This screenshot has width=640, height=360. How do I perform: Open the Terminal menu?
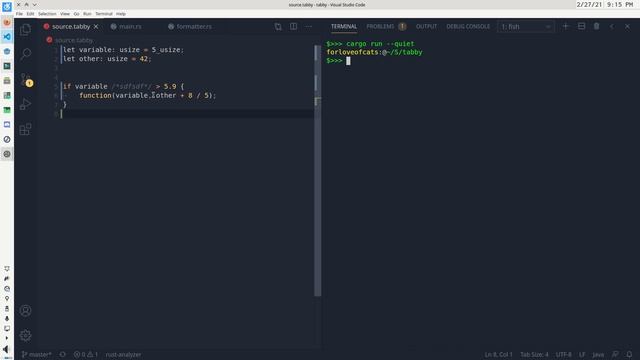[104, 14]
